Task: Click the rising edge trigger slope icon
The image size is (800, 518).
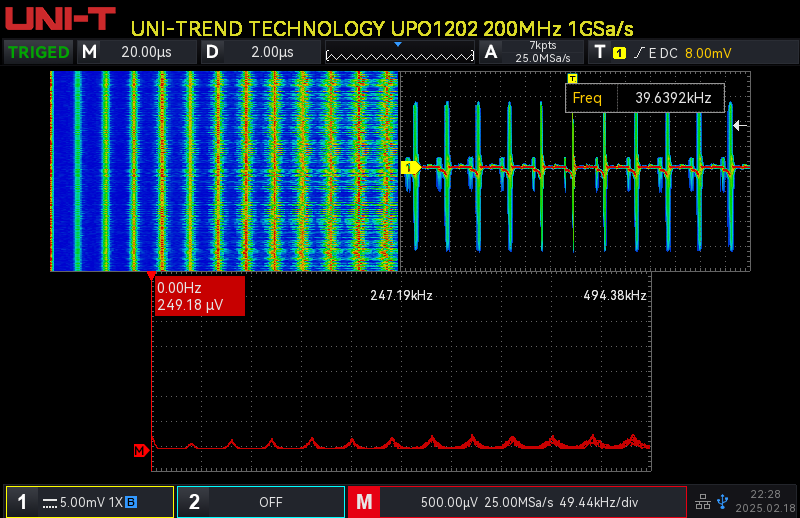Action: point(639,53)
